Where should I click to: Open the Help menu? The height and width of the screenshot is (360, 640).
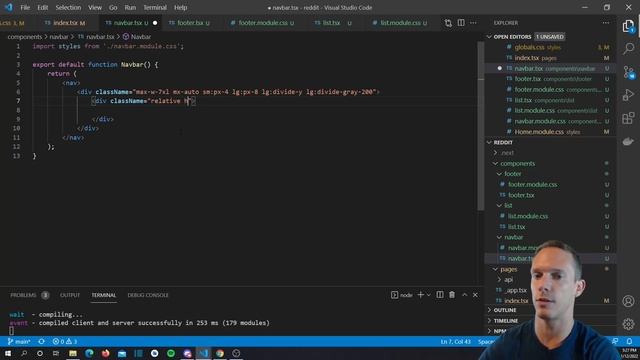click(x=180, y=7)
